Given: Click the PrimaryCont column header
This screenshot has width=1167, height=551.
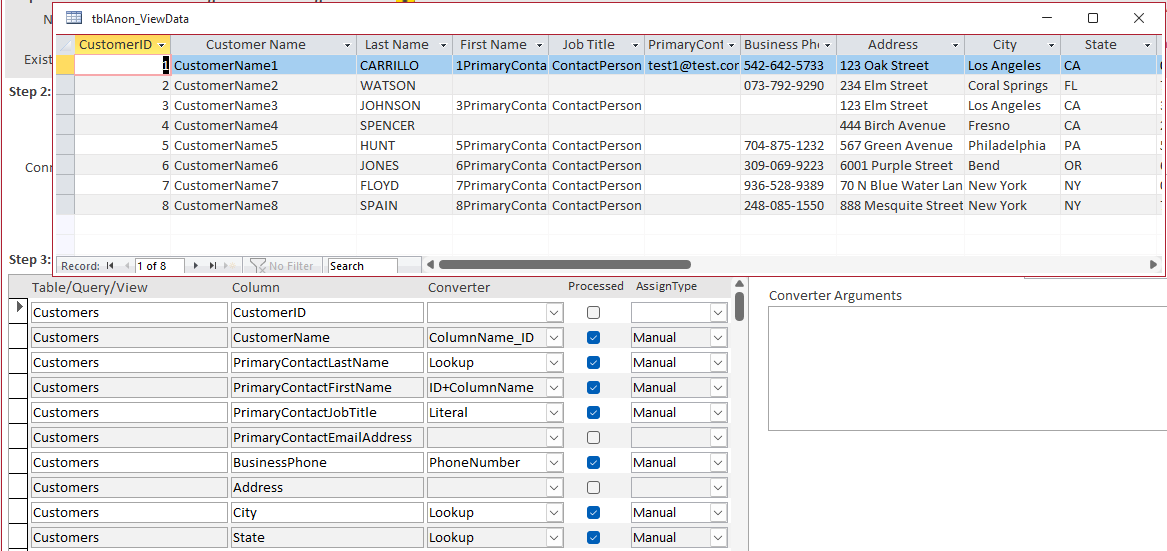Looking at the screenshot, I should (x=692, y=45).
